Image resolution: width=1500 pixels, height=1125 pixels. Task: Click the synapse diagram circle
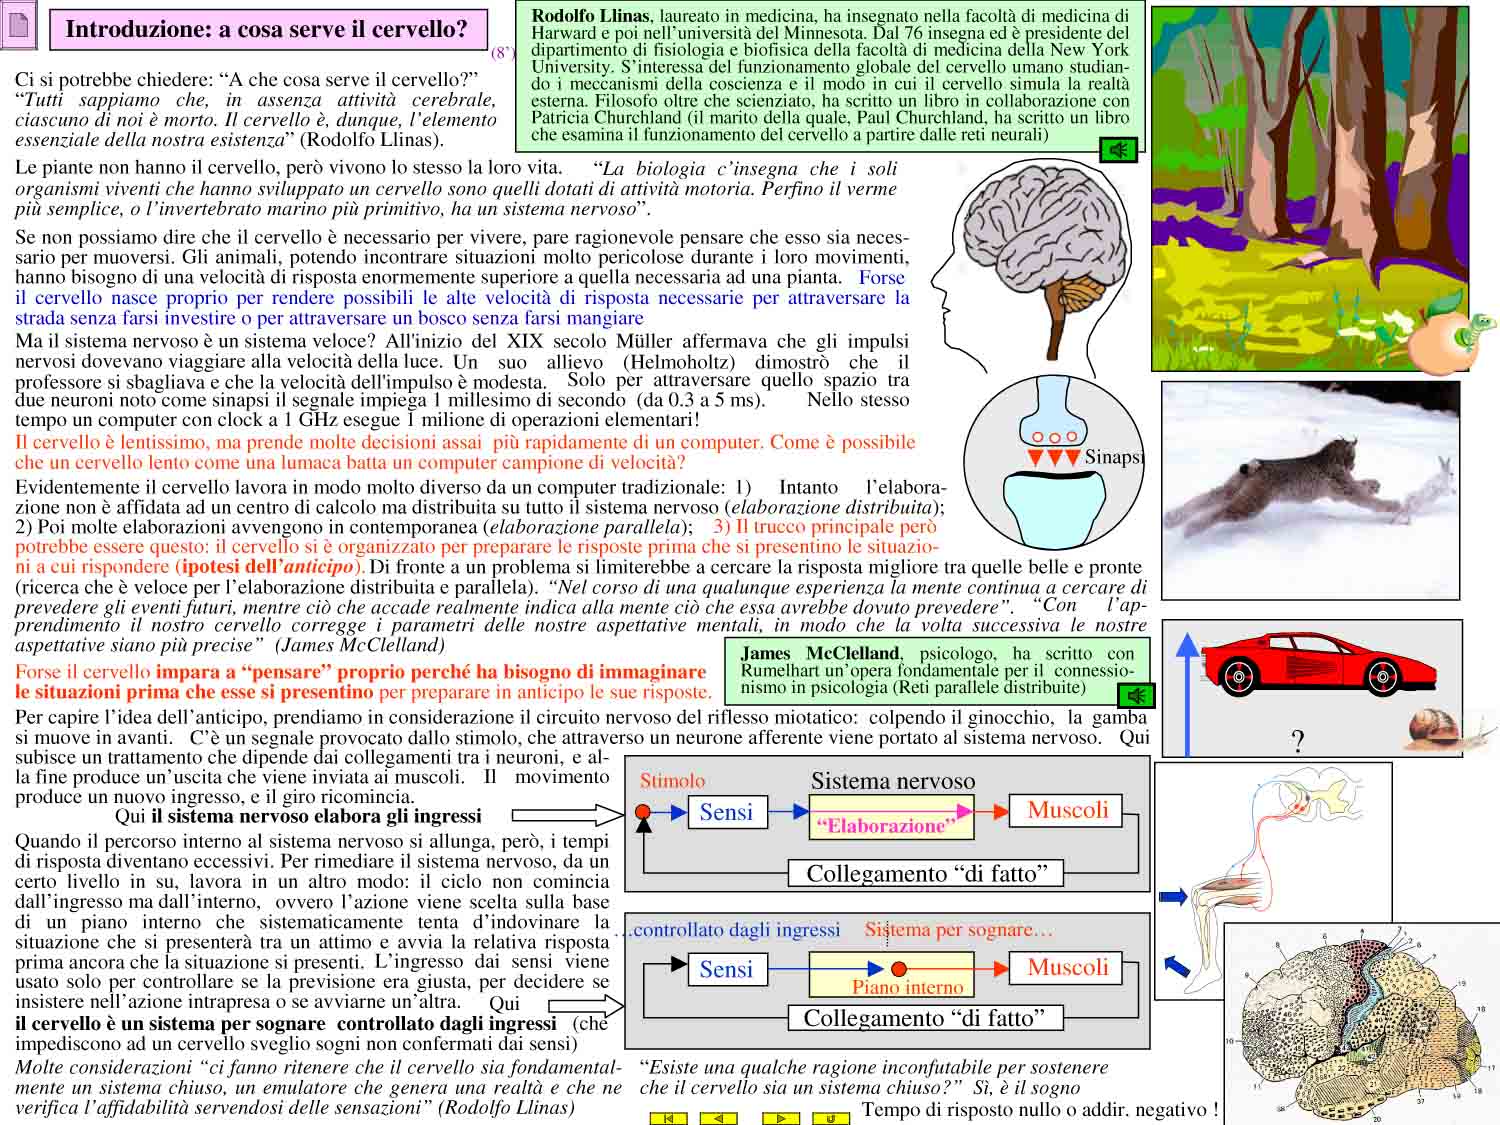click(1050, 460)
